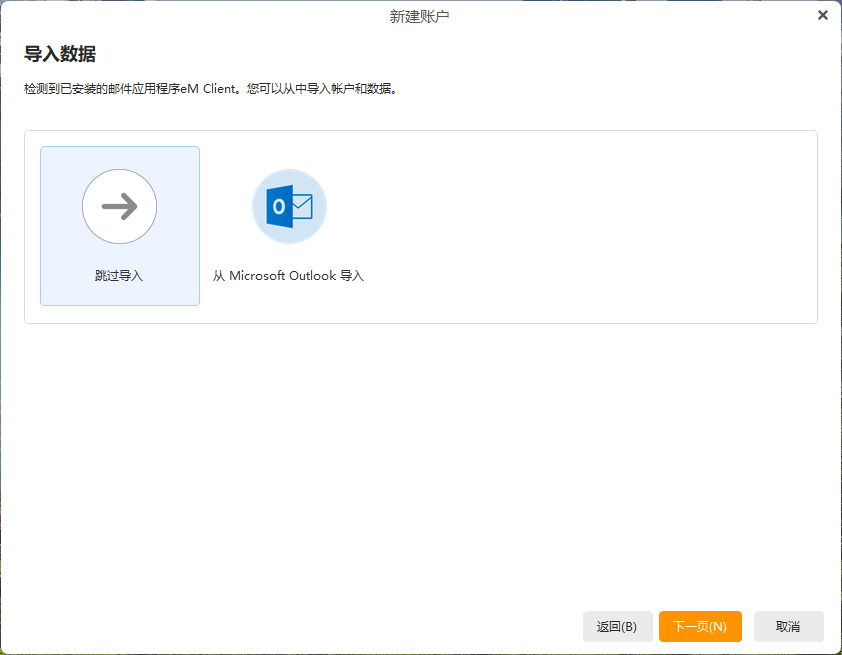
Task: Click the 导入数据 heading
Action: 60,54
